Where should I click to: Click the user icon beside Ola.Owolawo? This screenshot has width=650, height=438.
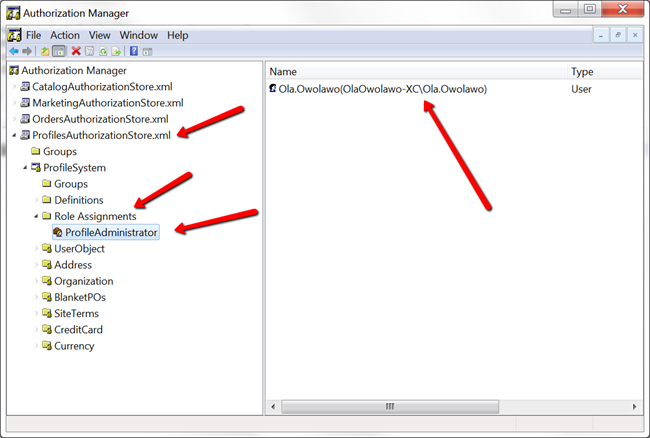(273, 88)
